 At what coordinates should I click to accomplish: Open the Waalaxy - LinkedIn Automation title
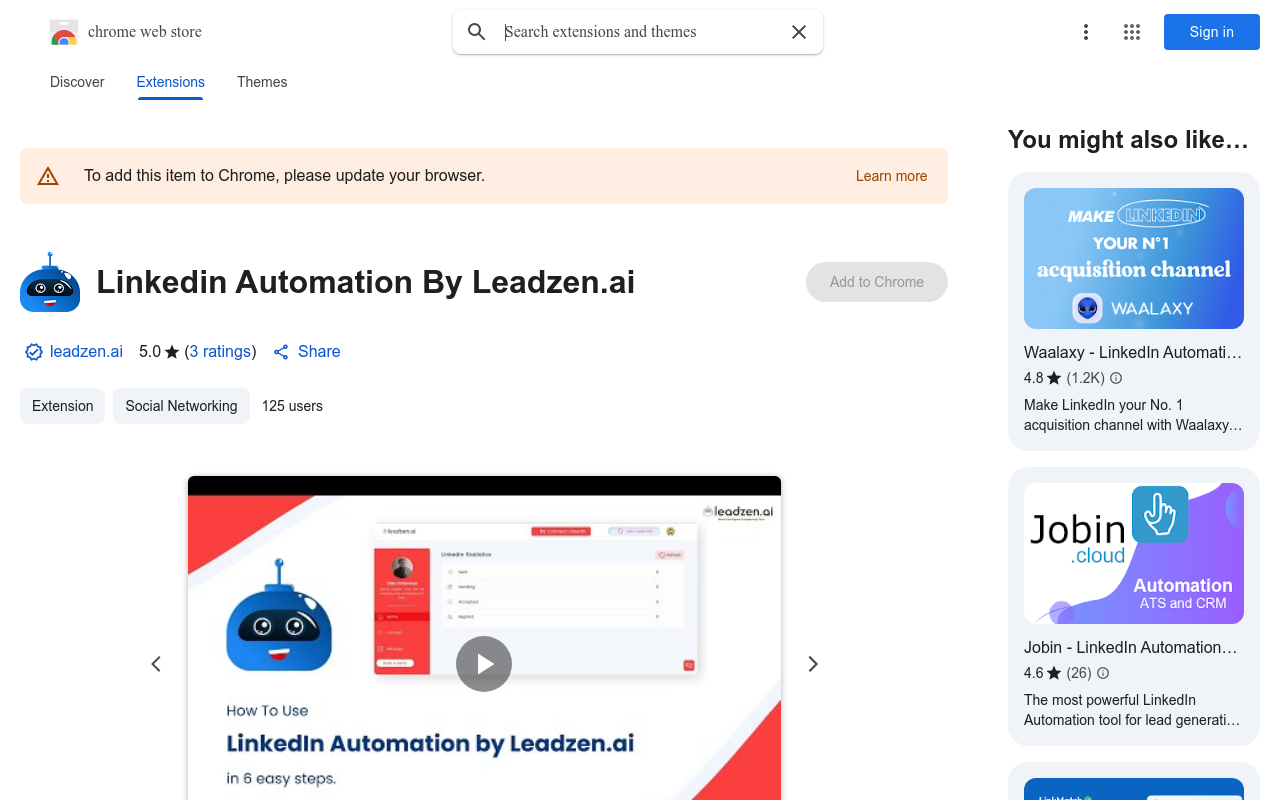click(x=1133, y=352)
